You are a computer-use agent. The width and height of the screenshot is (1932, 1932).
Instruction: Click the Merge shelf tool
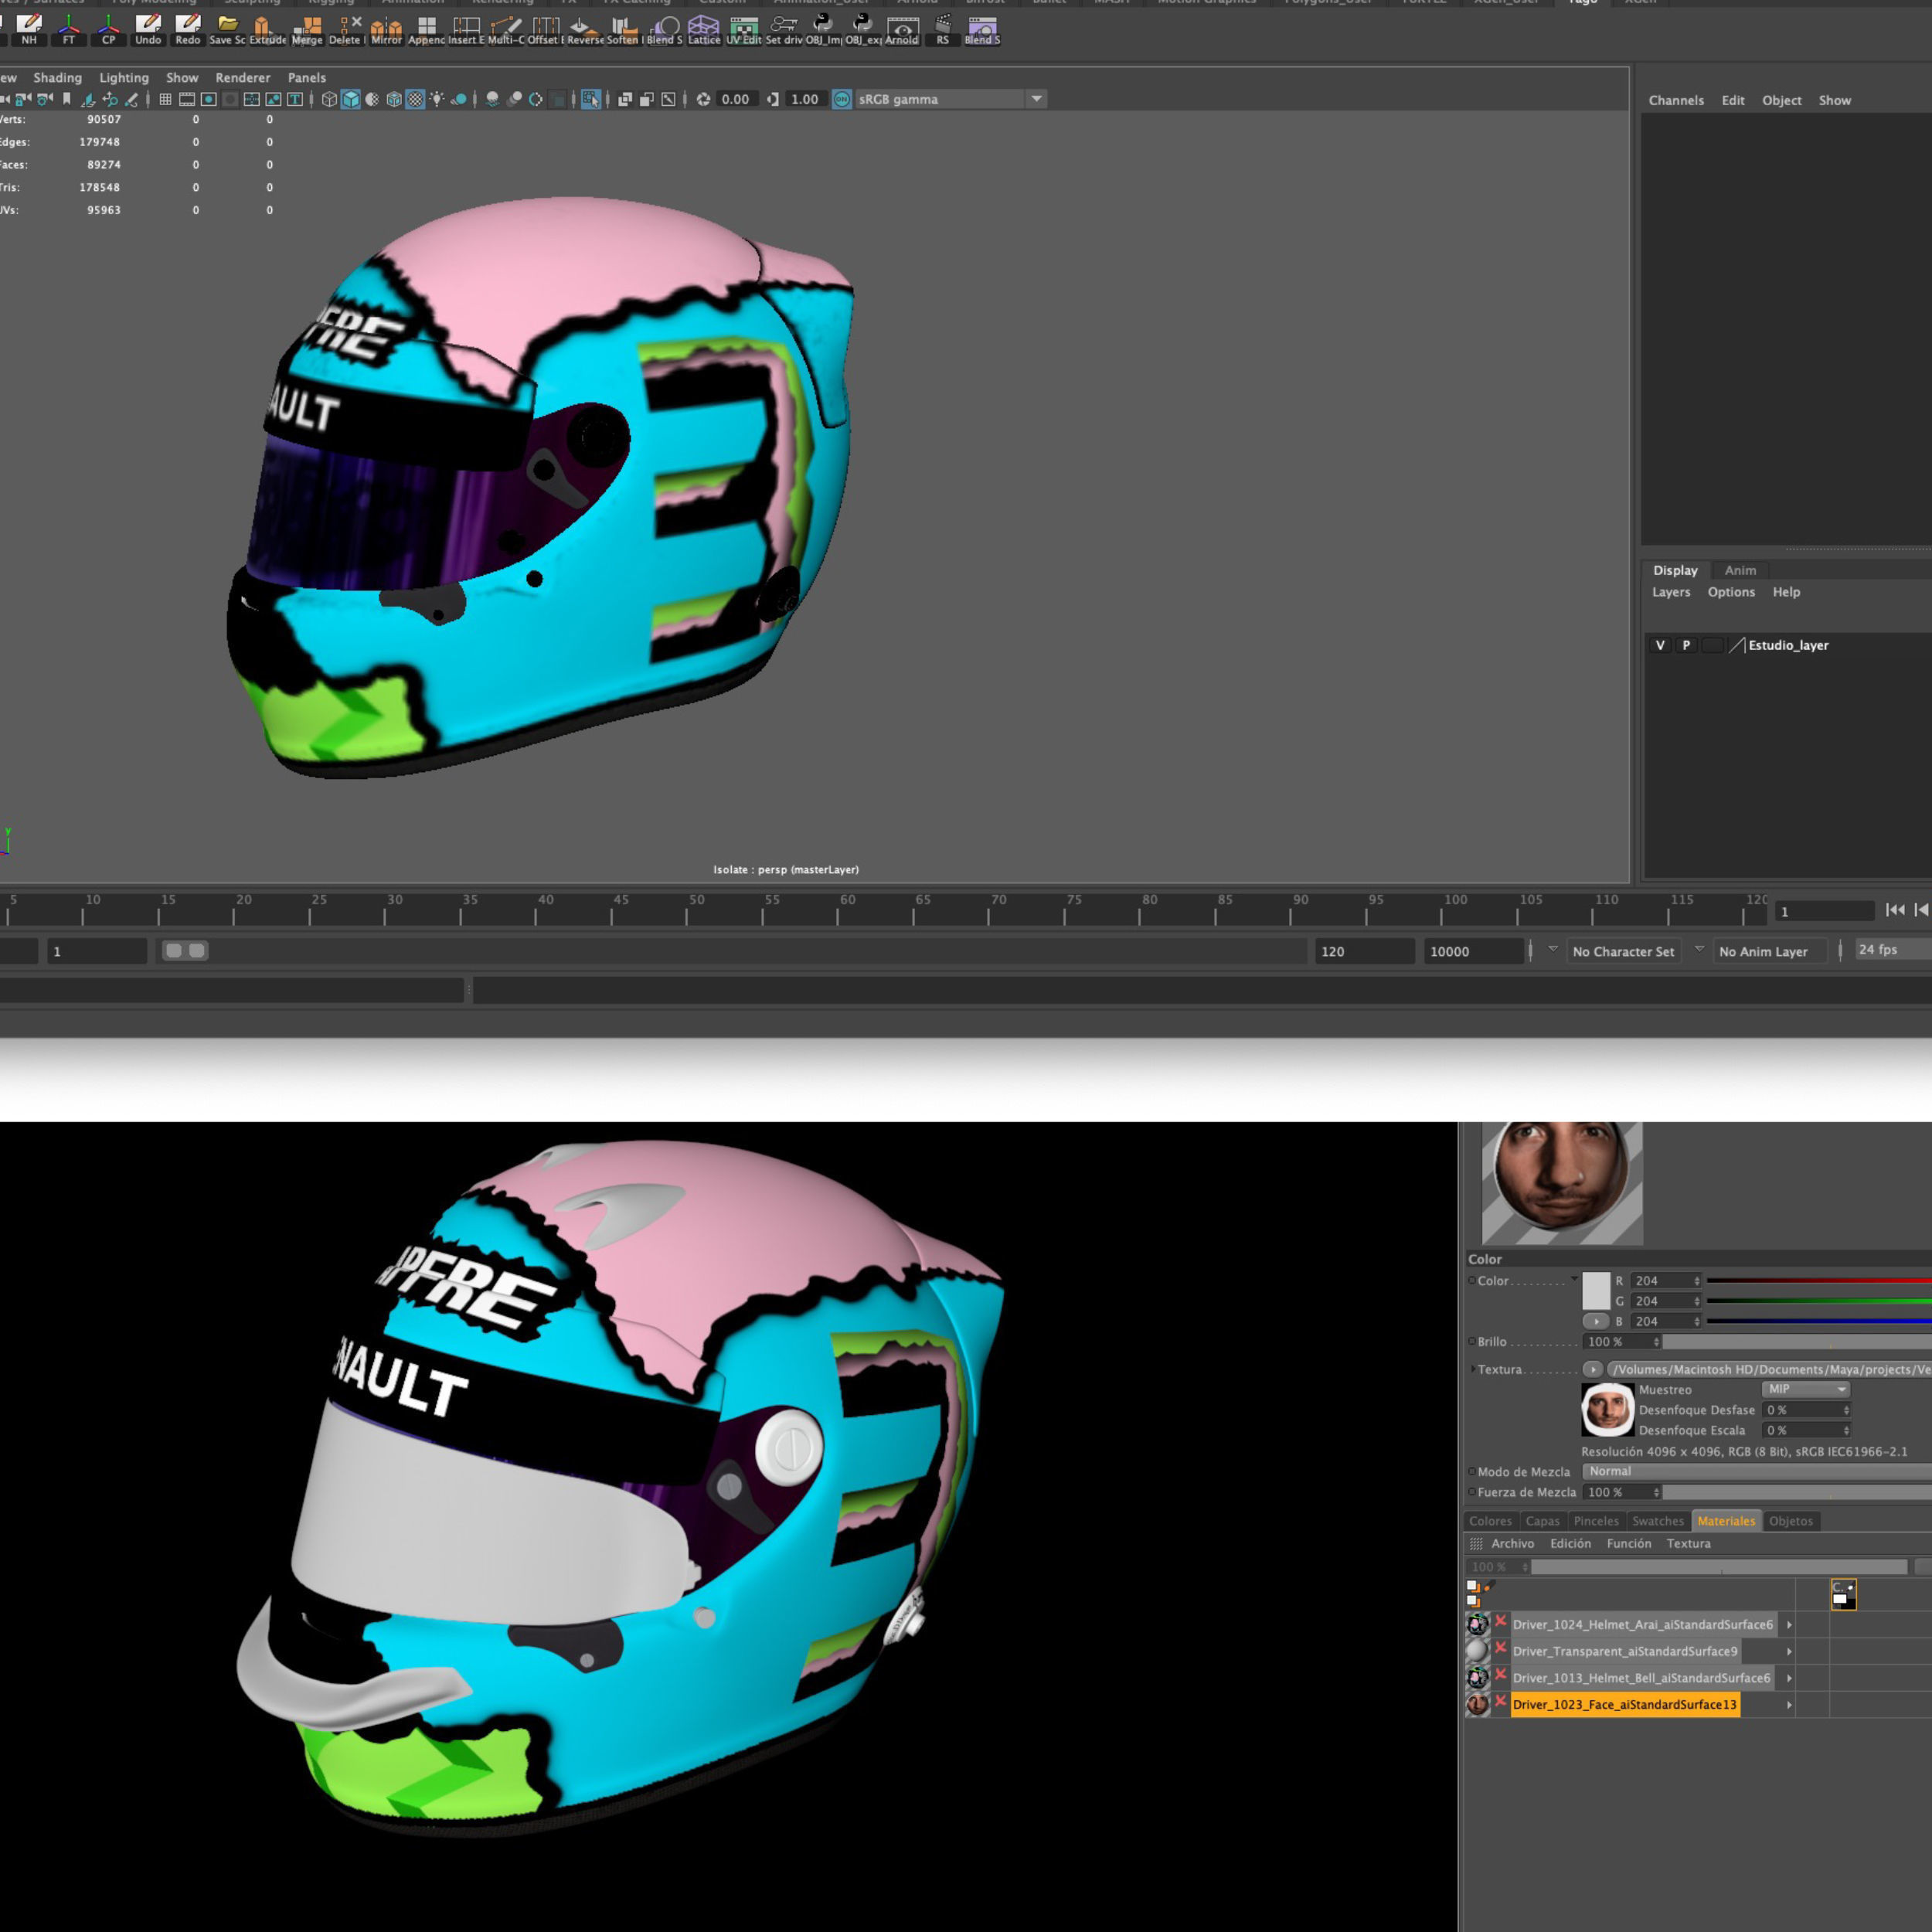307,29
